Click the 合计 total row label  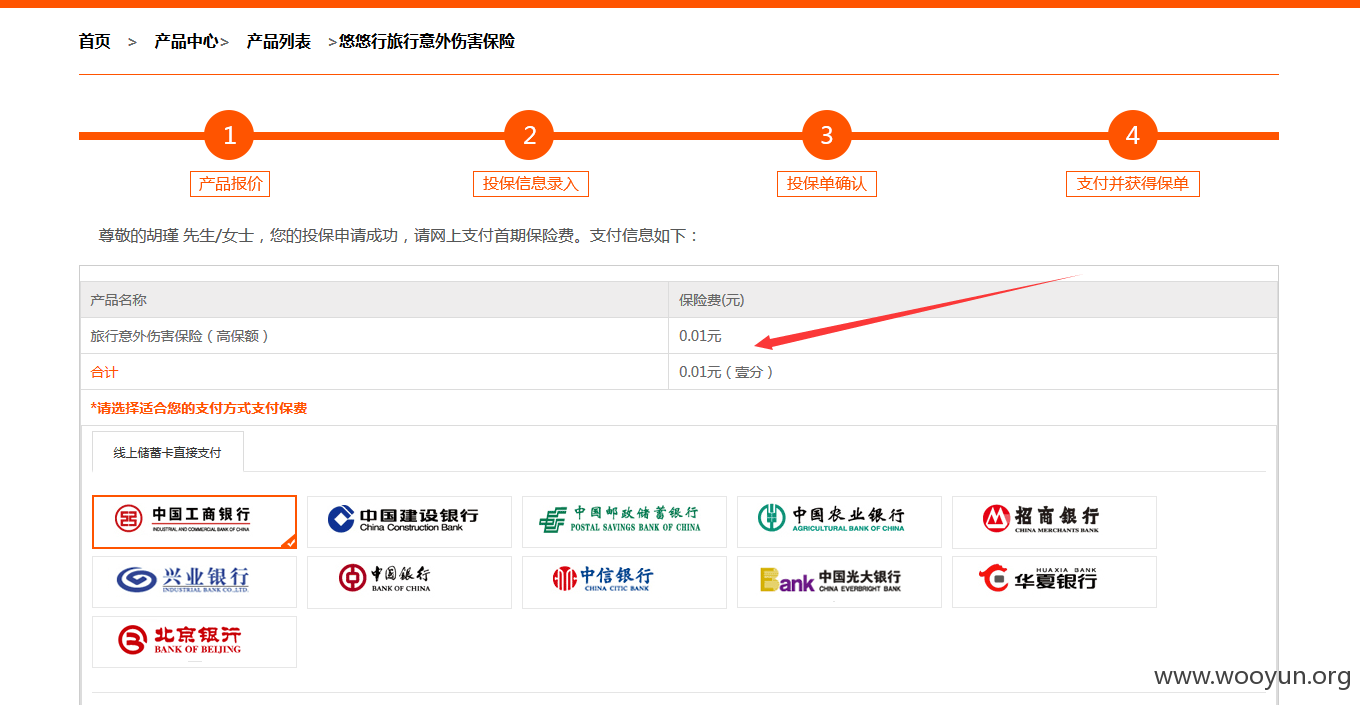click(104, 372)
